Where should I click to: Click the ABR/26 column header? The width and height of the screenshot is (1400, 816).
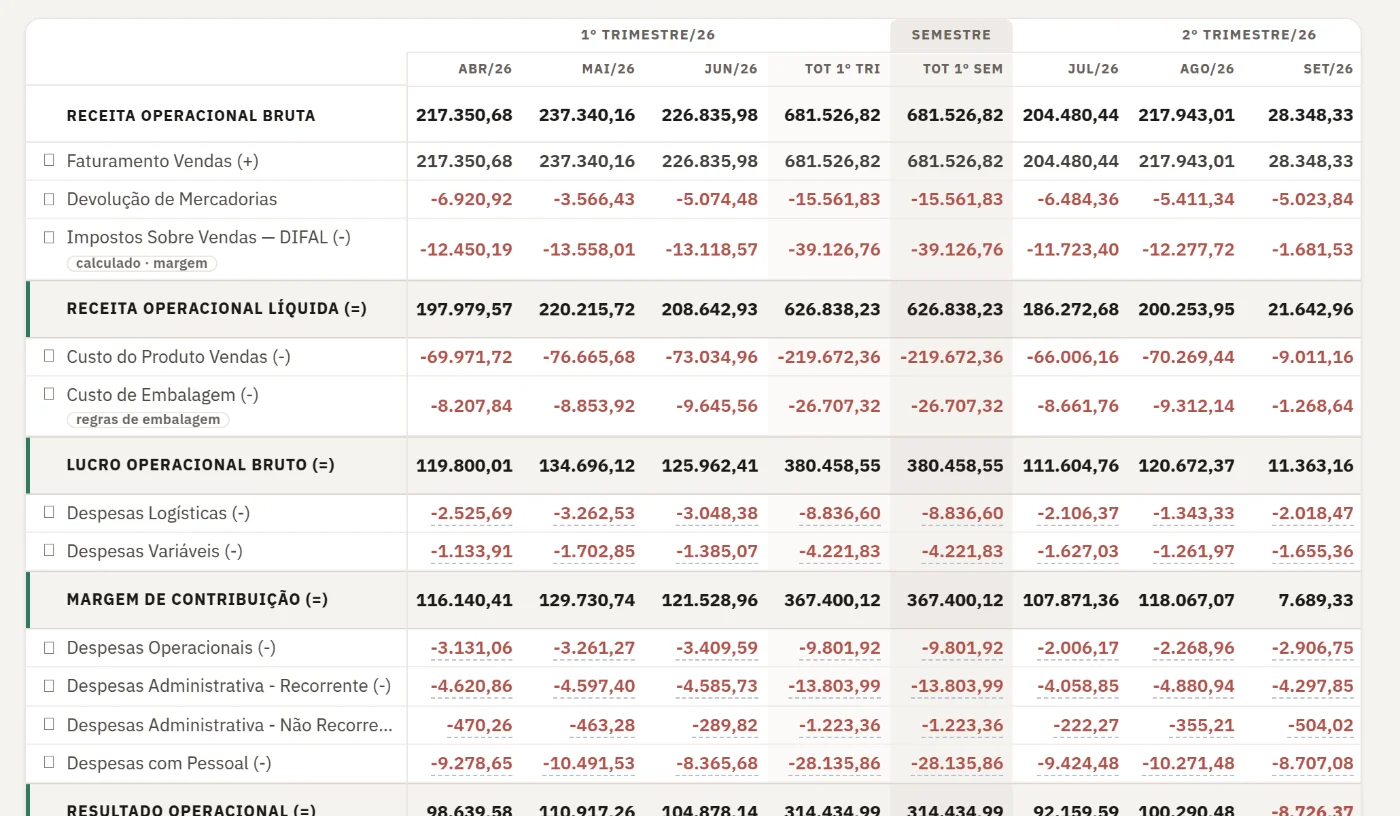coord(485,69)
